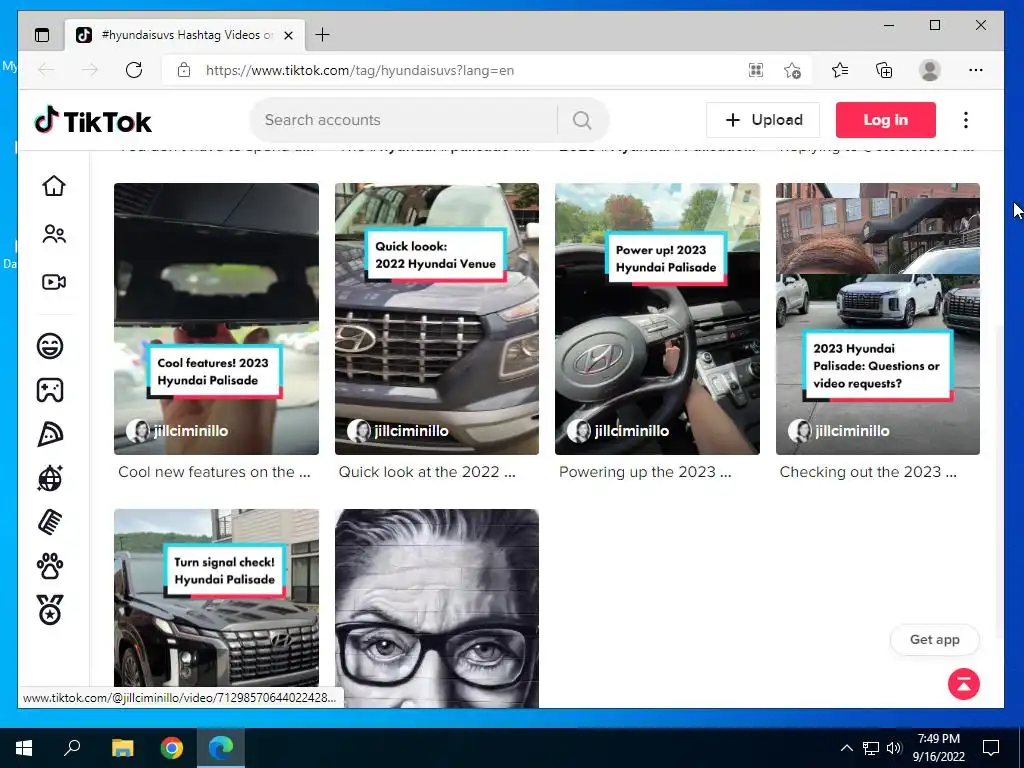Open caption 'Powering up the 2023 ...'
The height and width of the screenshot is (768, 1024).
[x=645, y=472]
